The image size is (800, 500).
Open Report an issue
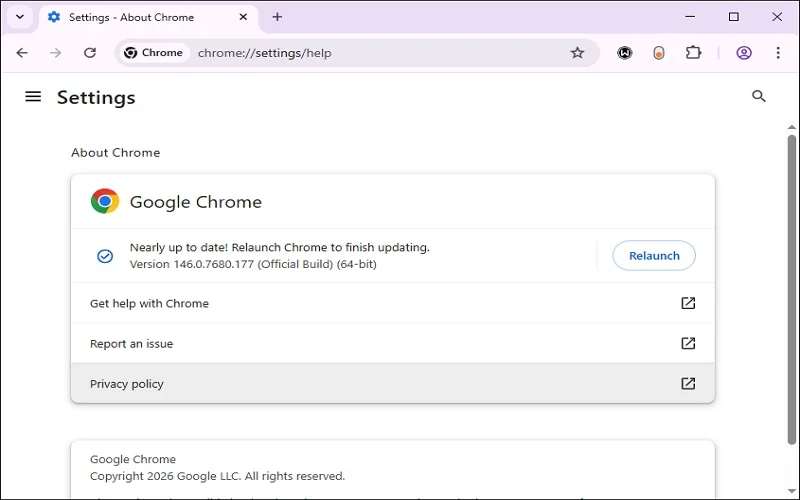(393, 343)
